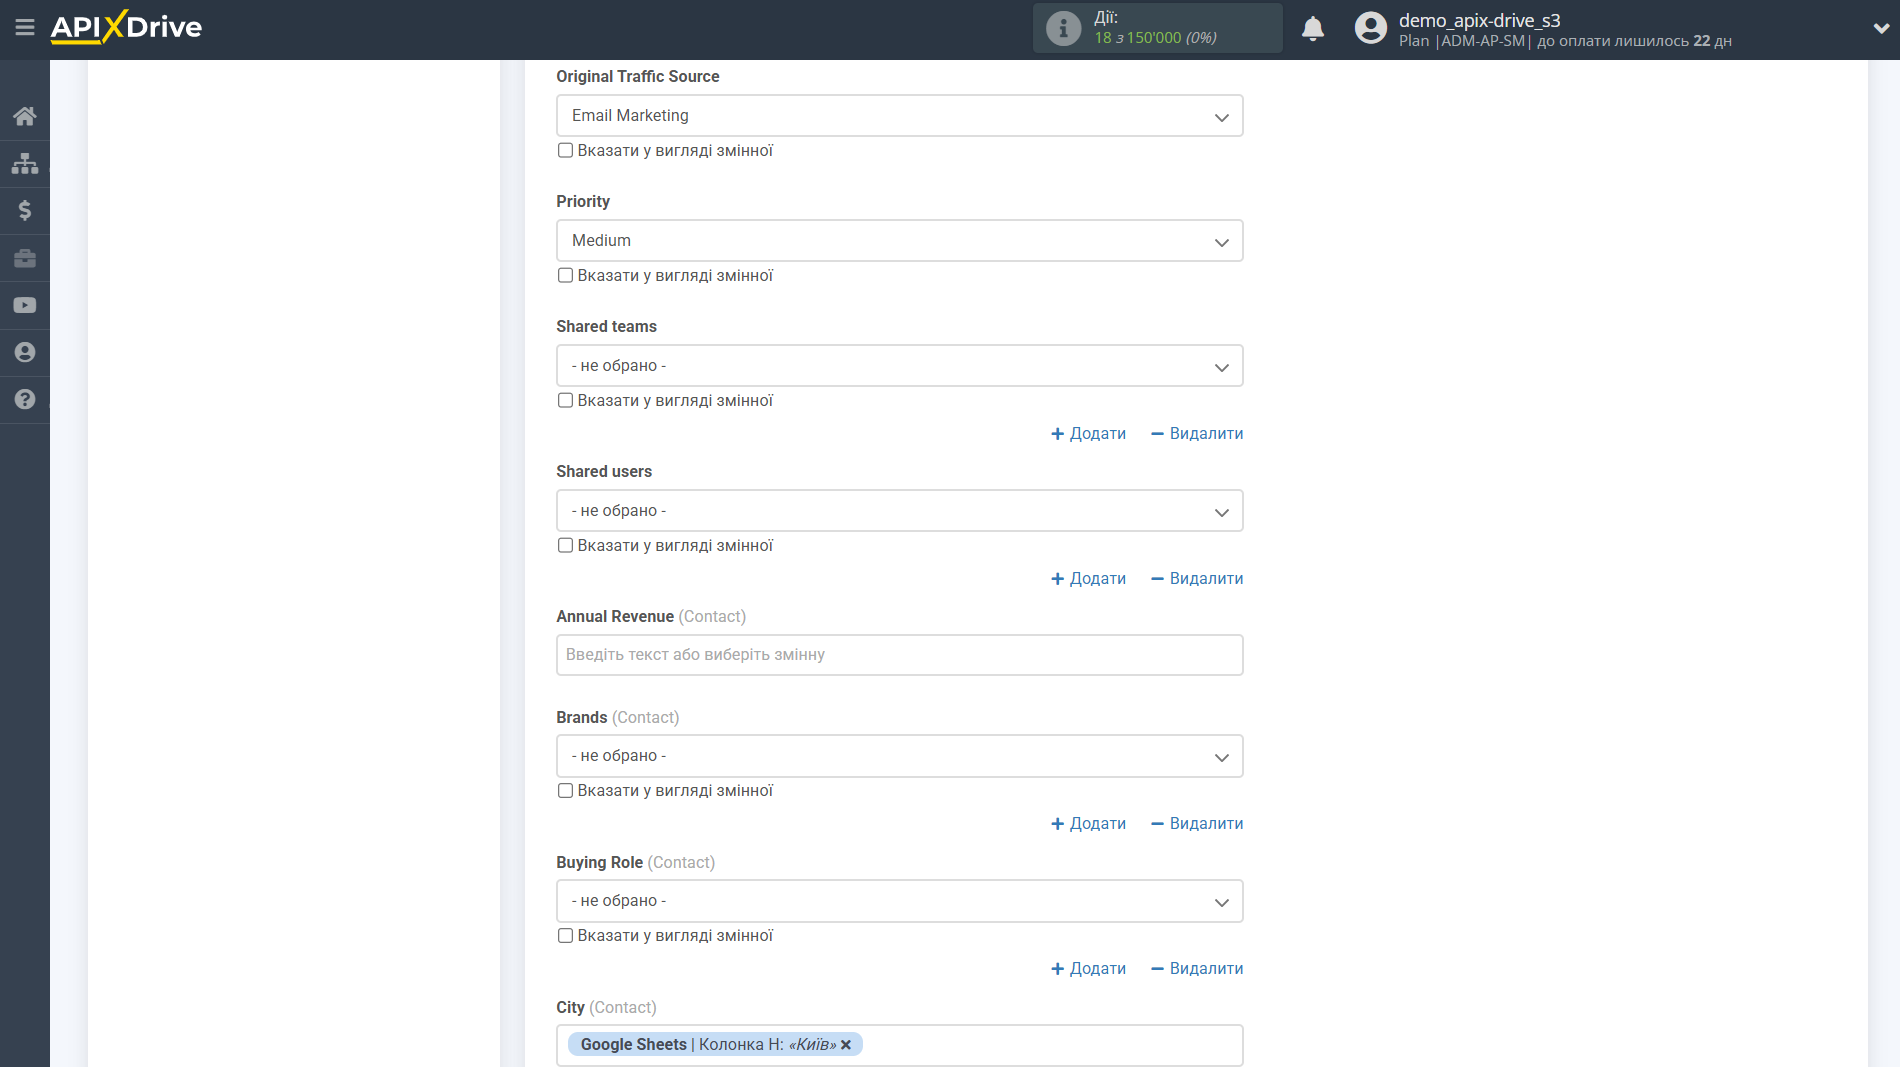Click Додати under Buying Role
This screenshot has height=1067, width=1900.
1088,969
